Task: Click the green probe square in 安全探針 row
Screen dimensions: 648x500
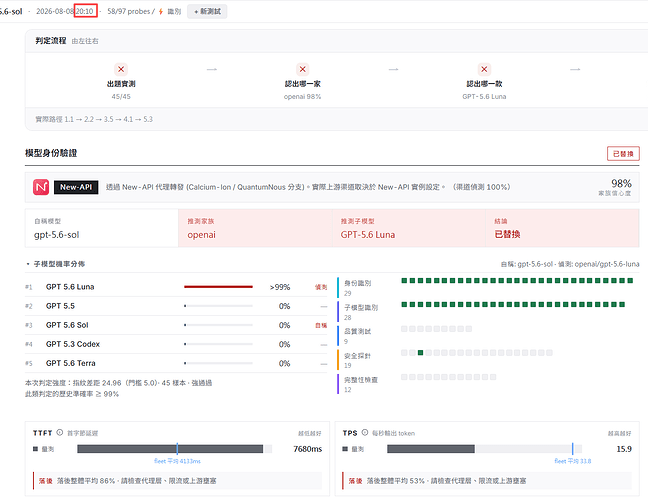Action: pyautogui.click(x=420, y=353)
